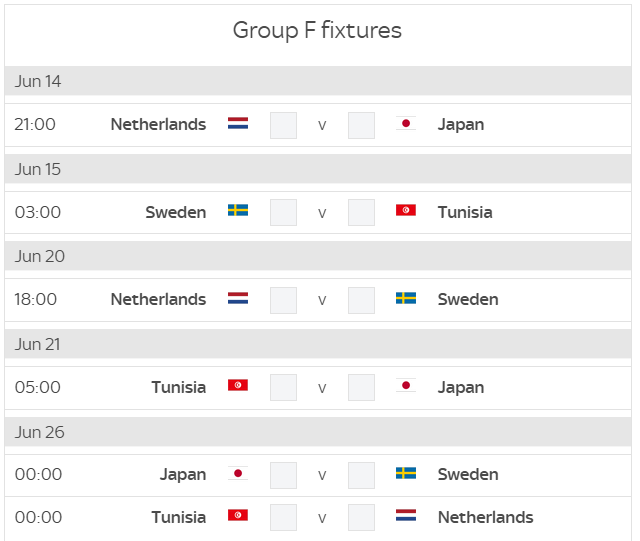The width and height of the screenshot is (640, 541).
Task: Click the Tunisia score box in the 03:00 match
Action: (361, 212)
